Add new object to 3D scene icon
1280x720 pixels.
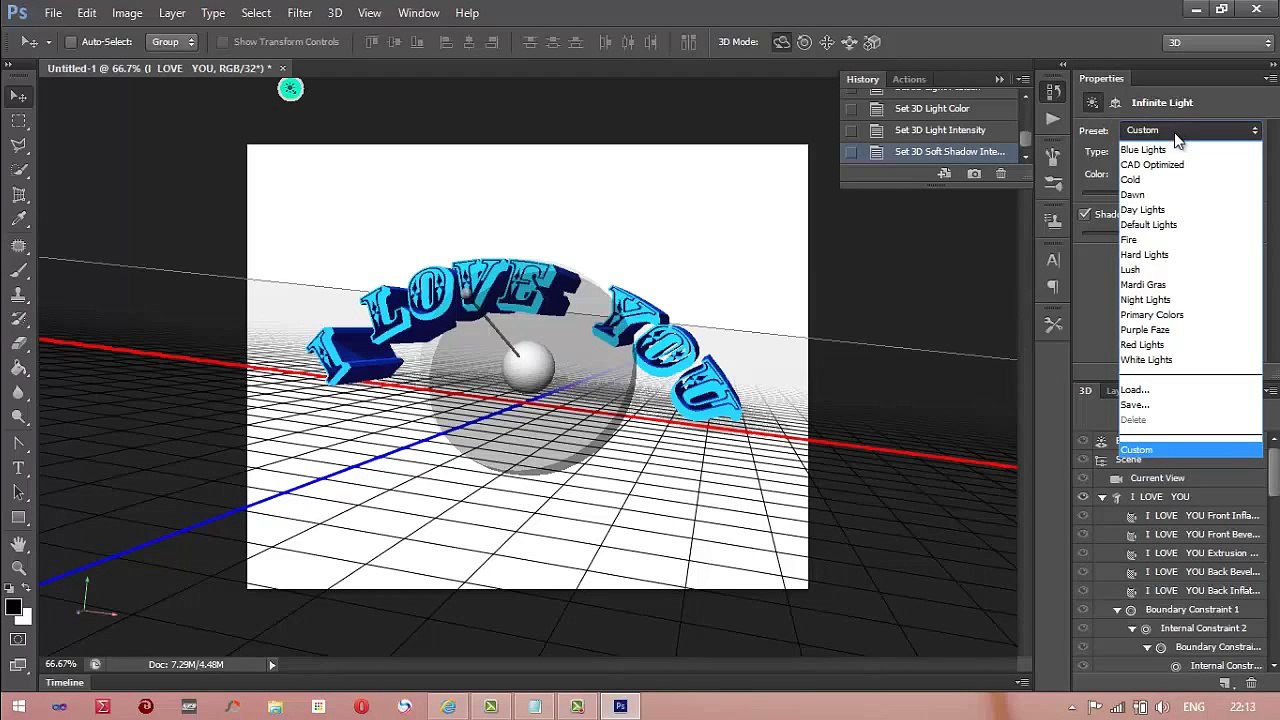point(1225,683)
